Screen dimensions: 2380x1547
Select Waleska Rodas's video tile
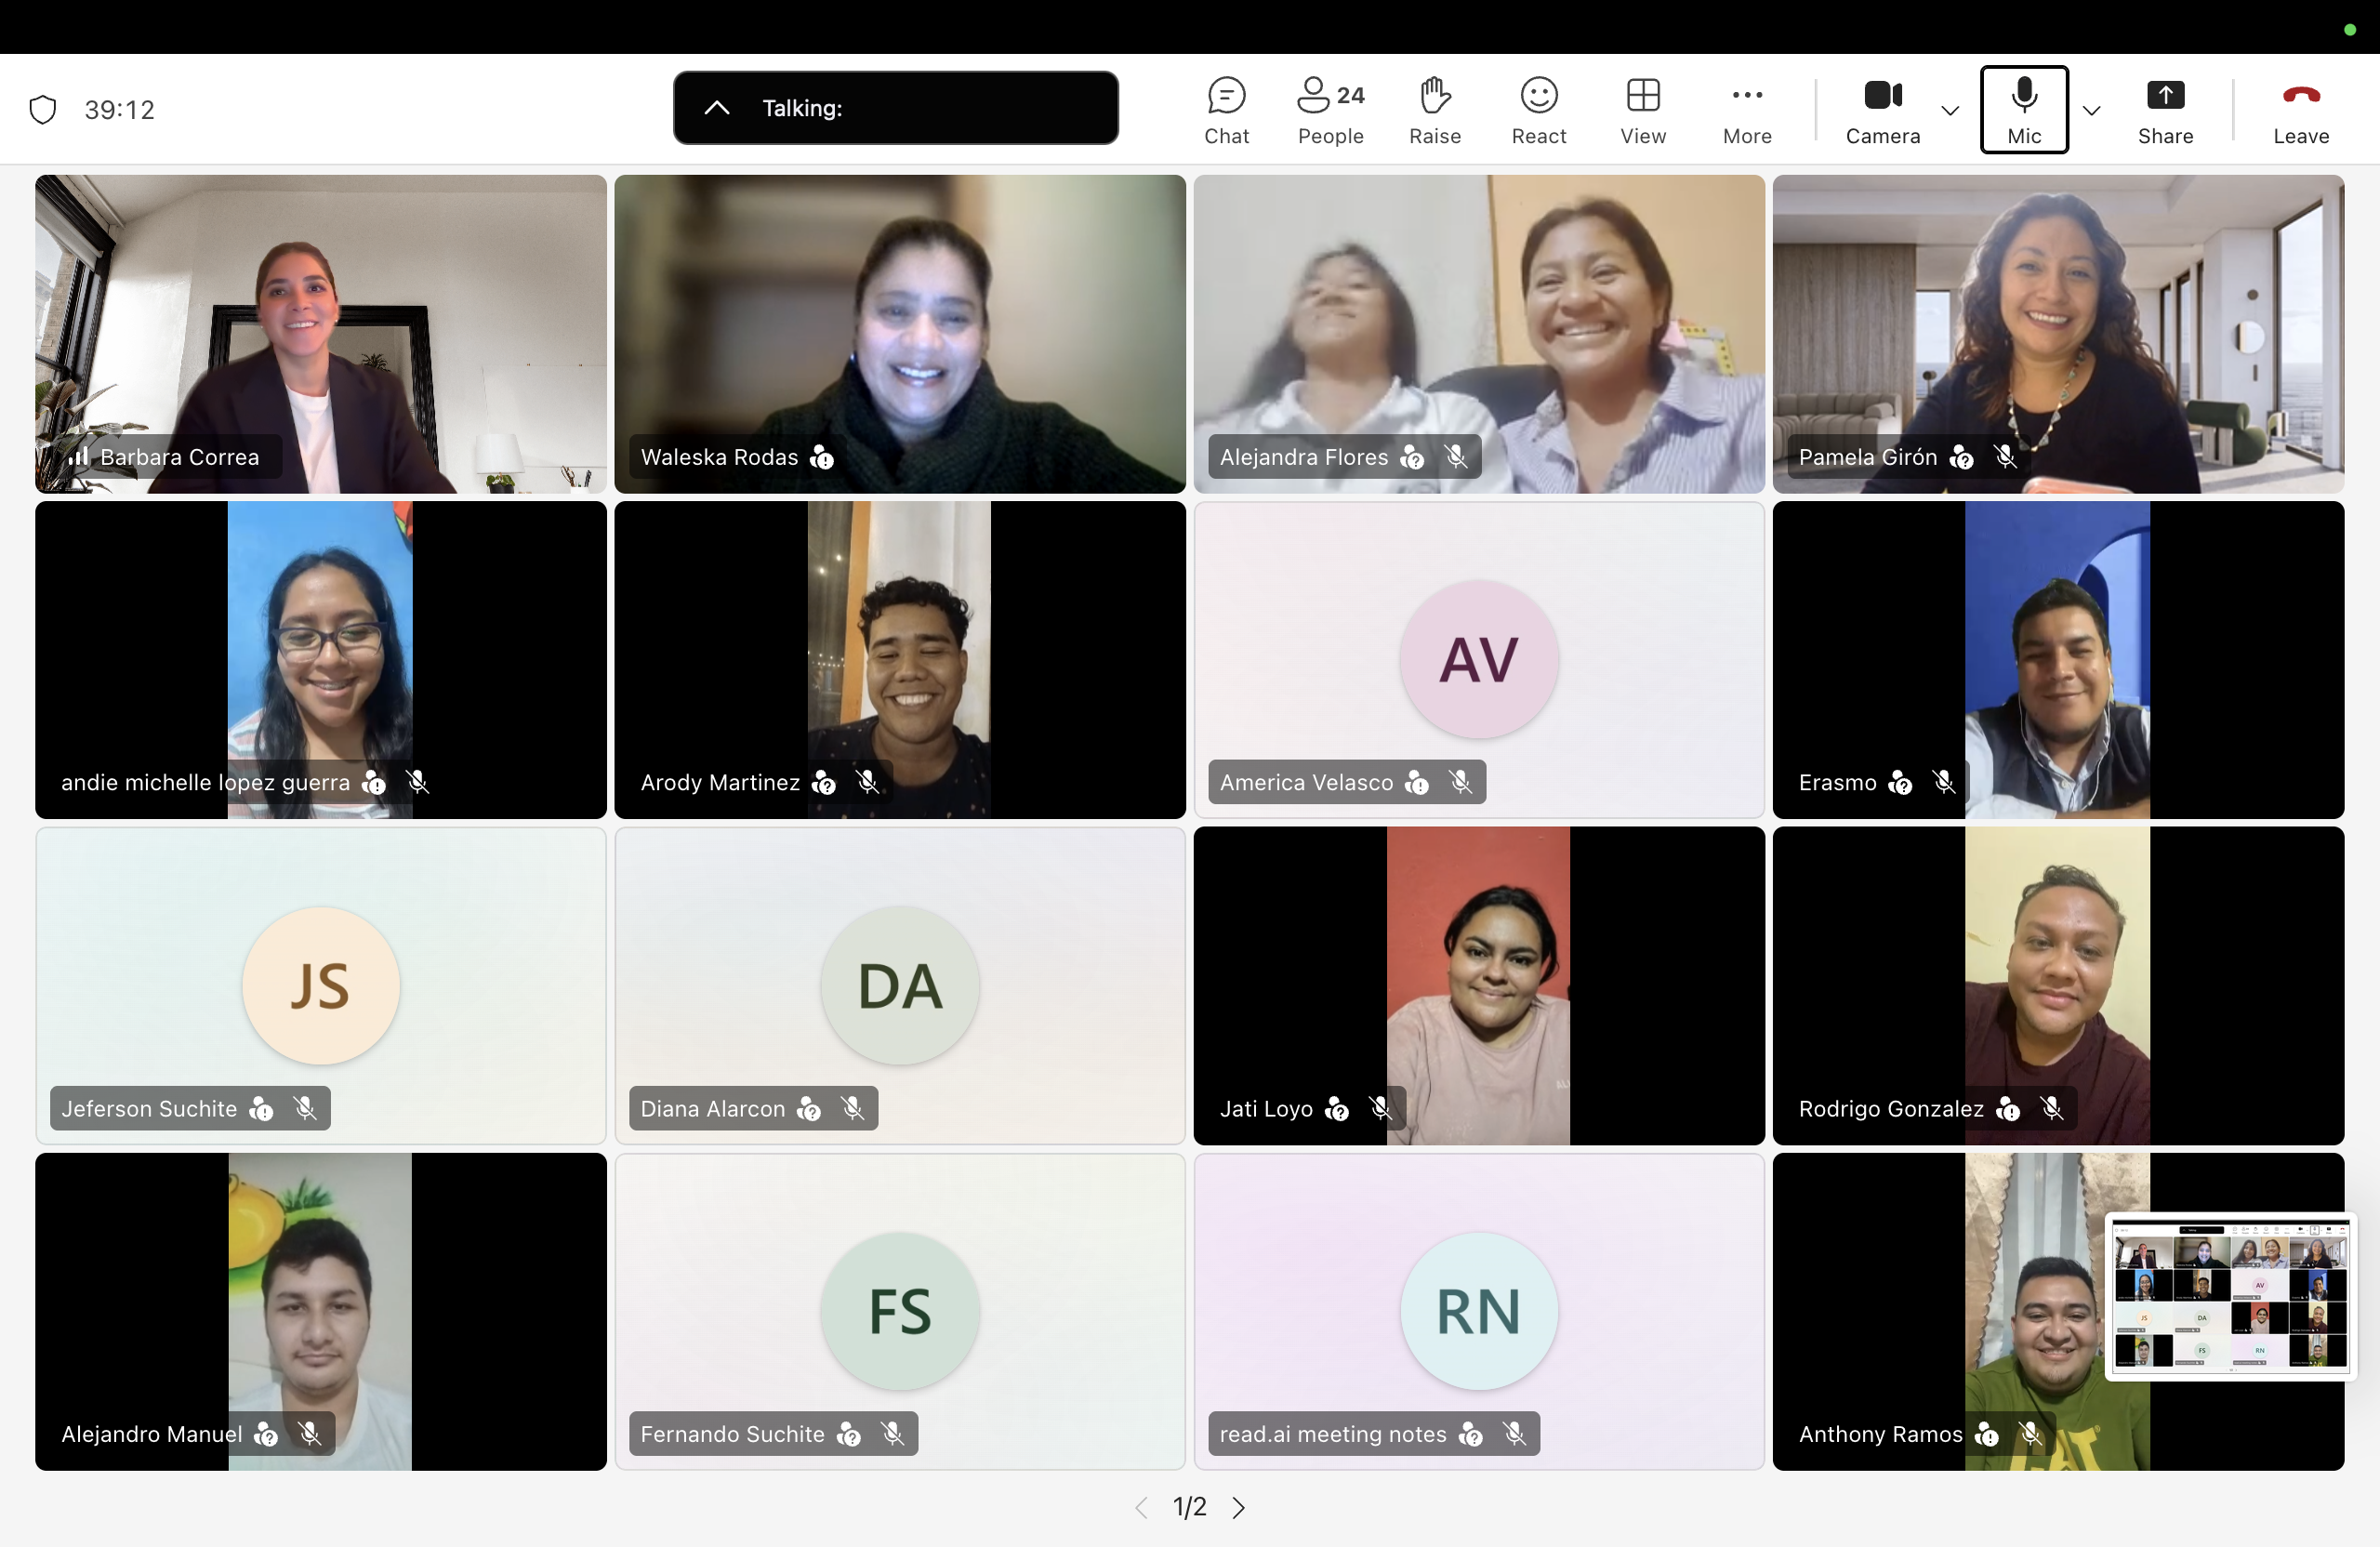pyautogui.click(x=899, y=333)
